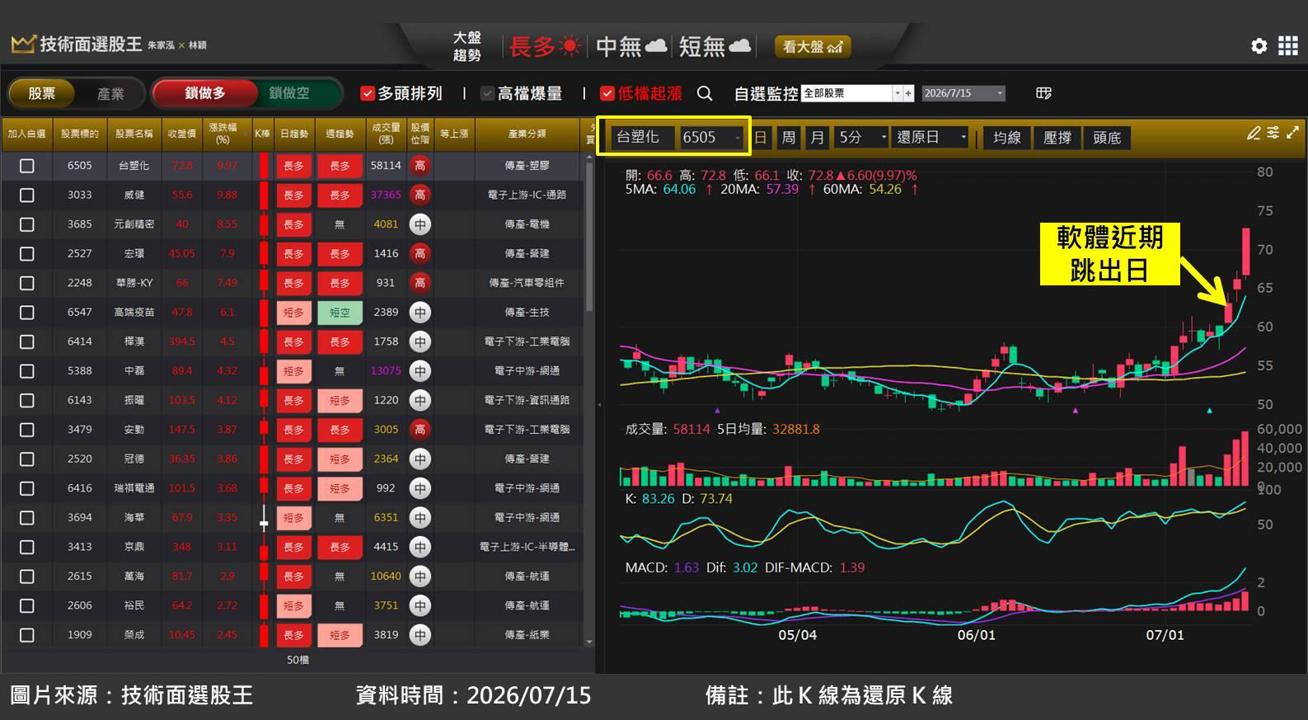This screenshot has width=1308, height=720.
Task: Toggle 多頭排列 checkbox
Action: coord(367,93)
